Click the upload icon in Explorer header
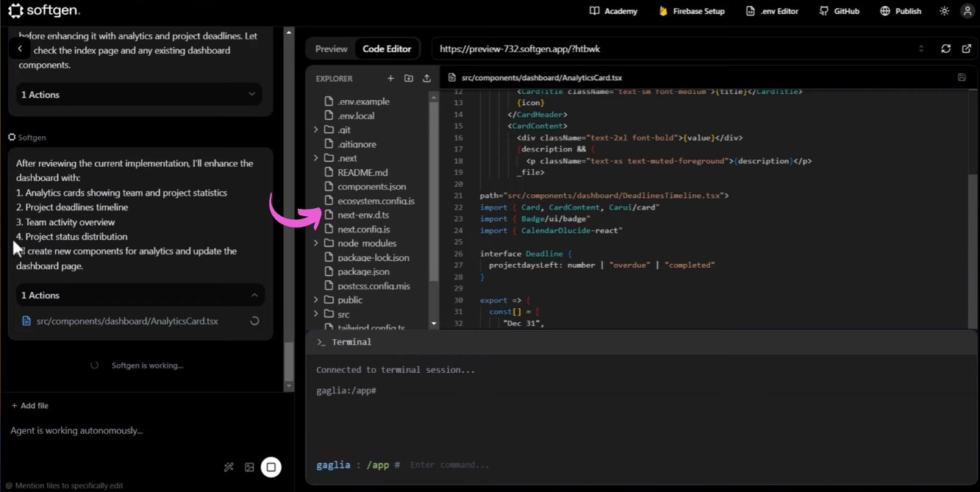Viewport: 980px width, 492px height. pos(427,78)
